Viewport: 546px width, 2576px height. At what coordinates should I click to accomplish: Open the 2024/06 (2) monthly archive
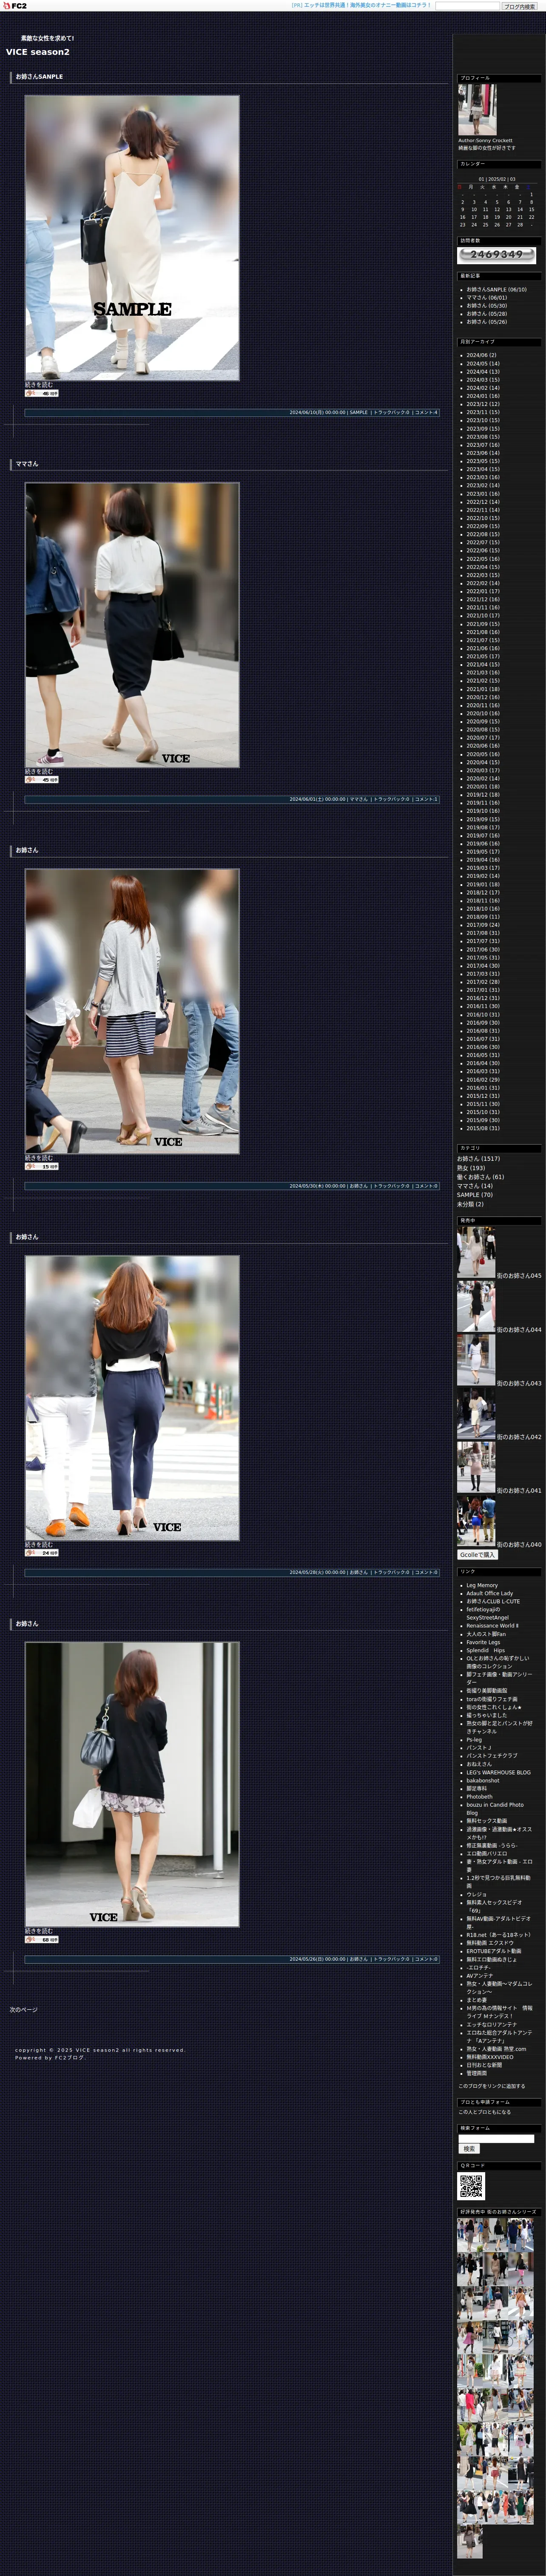point(481,355)
